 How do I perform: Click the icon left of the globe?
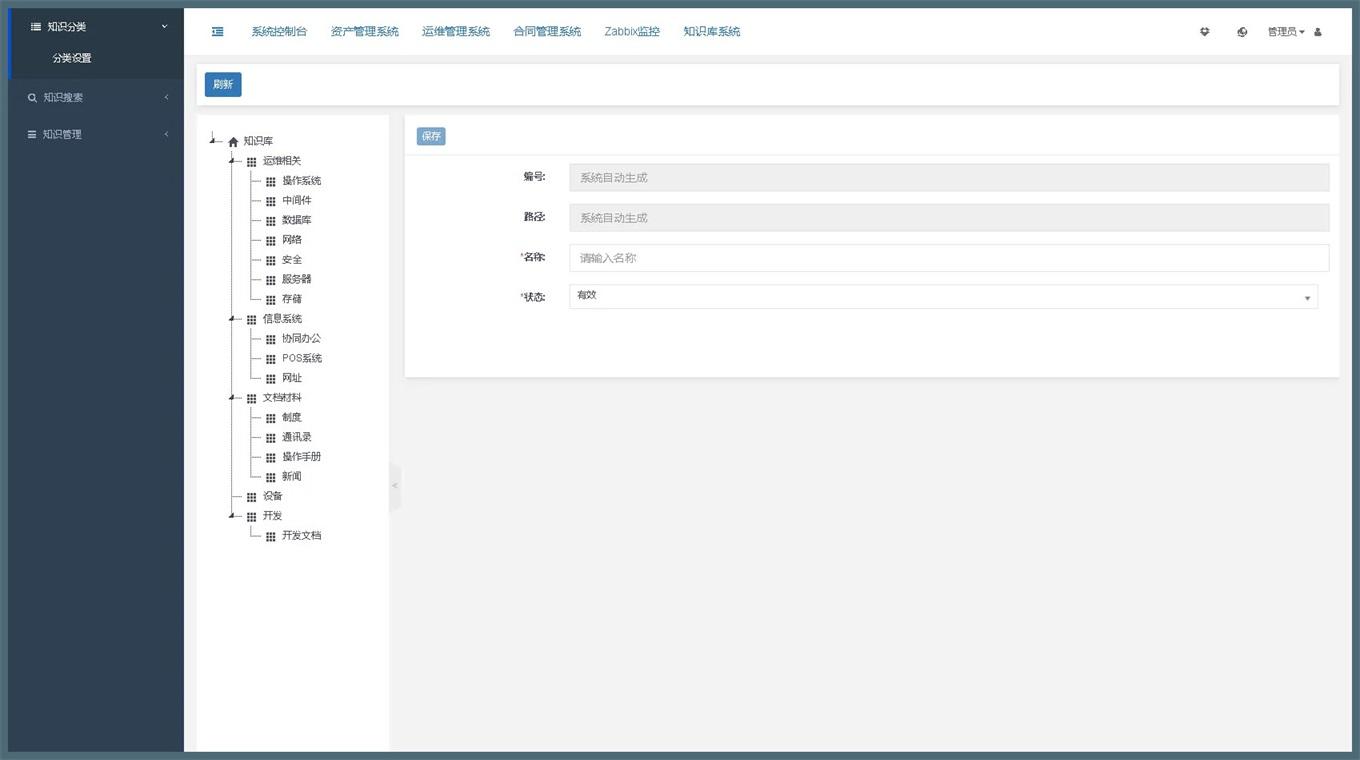point(1205,32)
